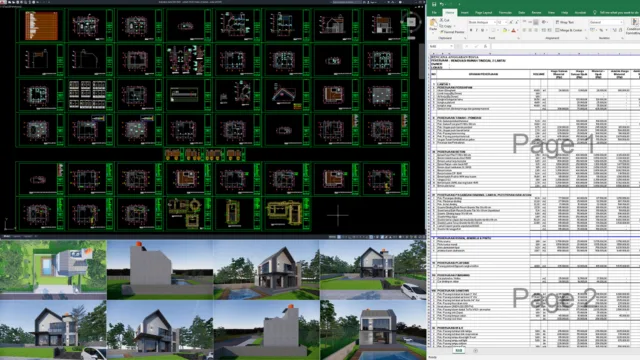Click the Borders icon in the Font group
The width and height of the screenshot is (640, 360).
(x=493, y=30)
